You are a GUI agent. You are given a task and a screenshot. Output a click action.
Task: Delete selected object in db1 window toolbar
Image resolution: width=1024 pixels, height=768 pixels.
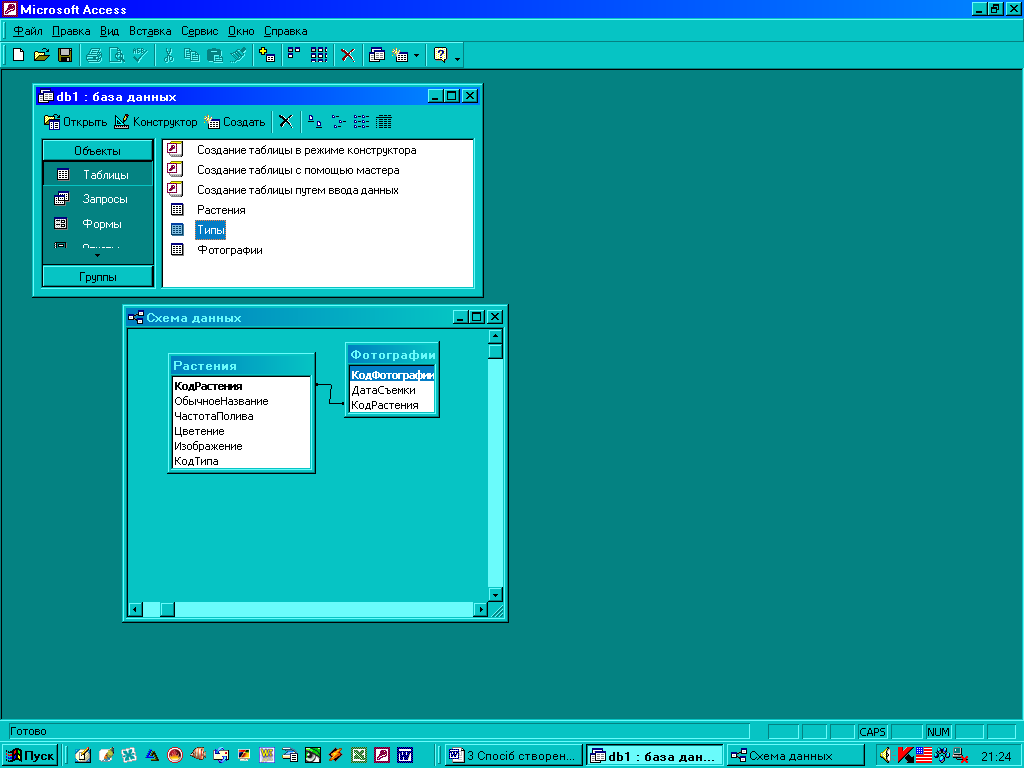click(286, 122)
